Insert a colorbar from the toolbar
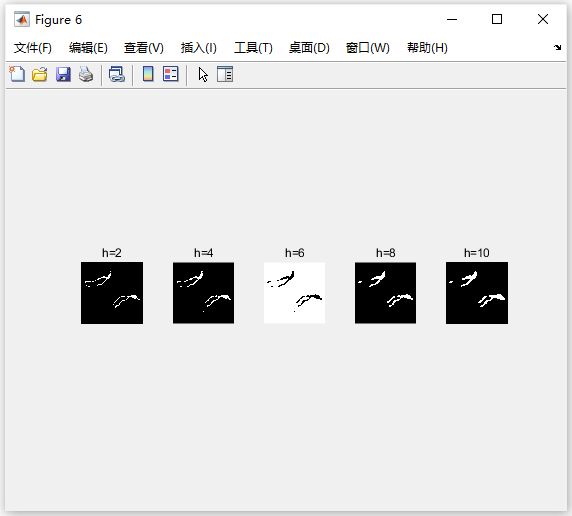The image size is (572, 516). [148, 74]
